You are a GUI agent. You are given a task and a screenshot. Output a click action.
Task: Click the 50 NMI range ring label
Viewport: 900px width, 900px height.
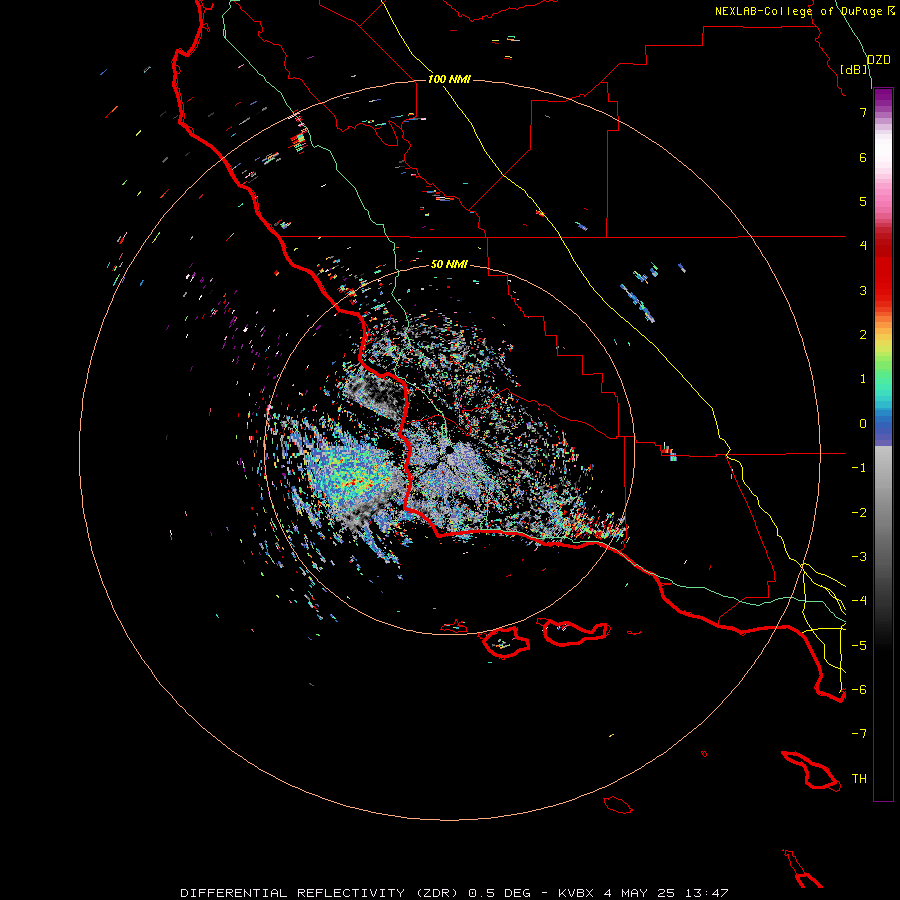pyautogui.click(x=449, y=264)
